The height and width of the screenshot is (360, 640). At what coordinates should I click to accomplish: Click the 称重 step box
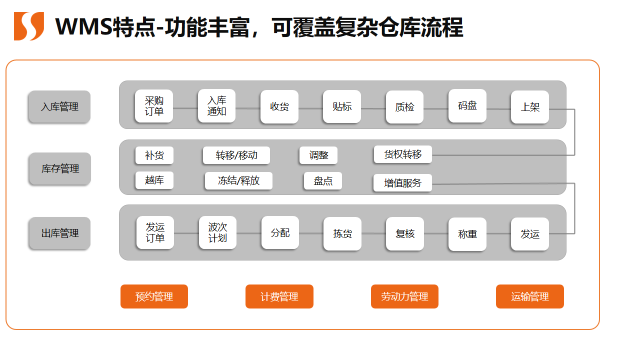[x=467, y=234]
